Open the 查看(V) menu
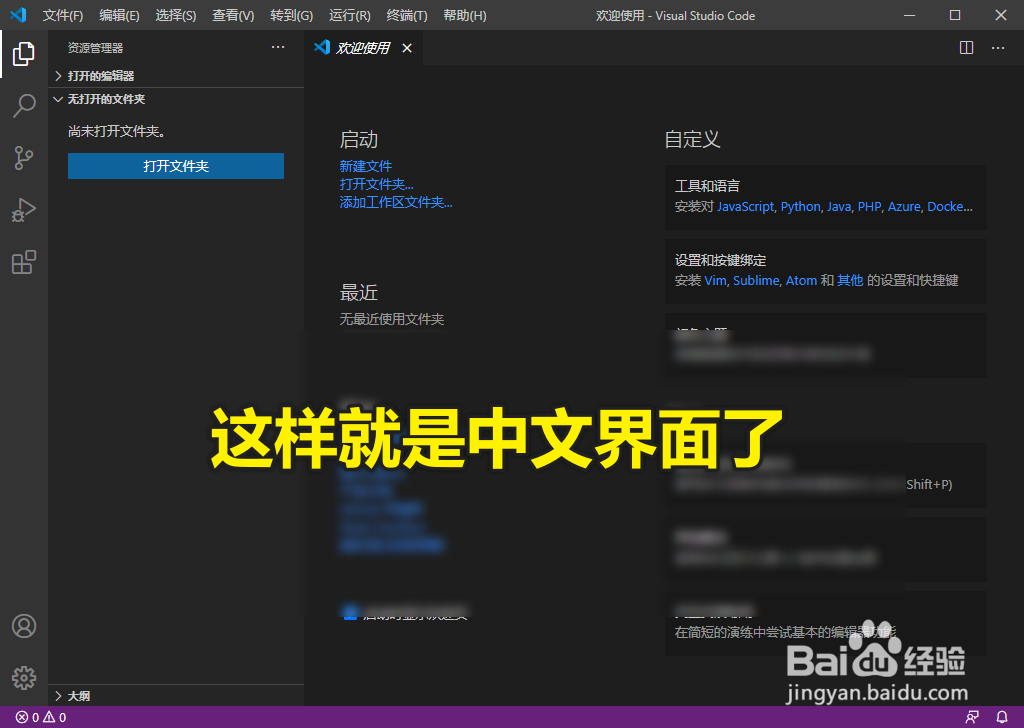This screenshot has width=1024, height=728. point(233,15)
